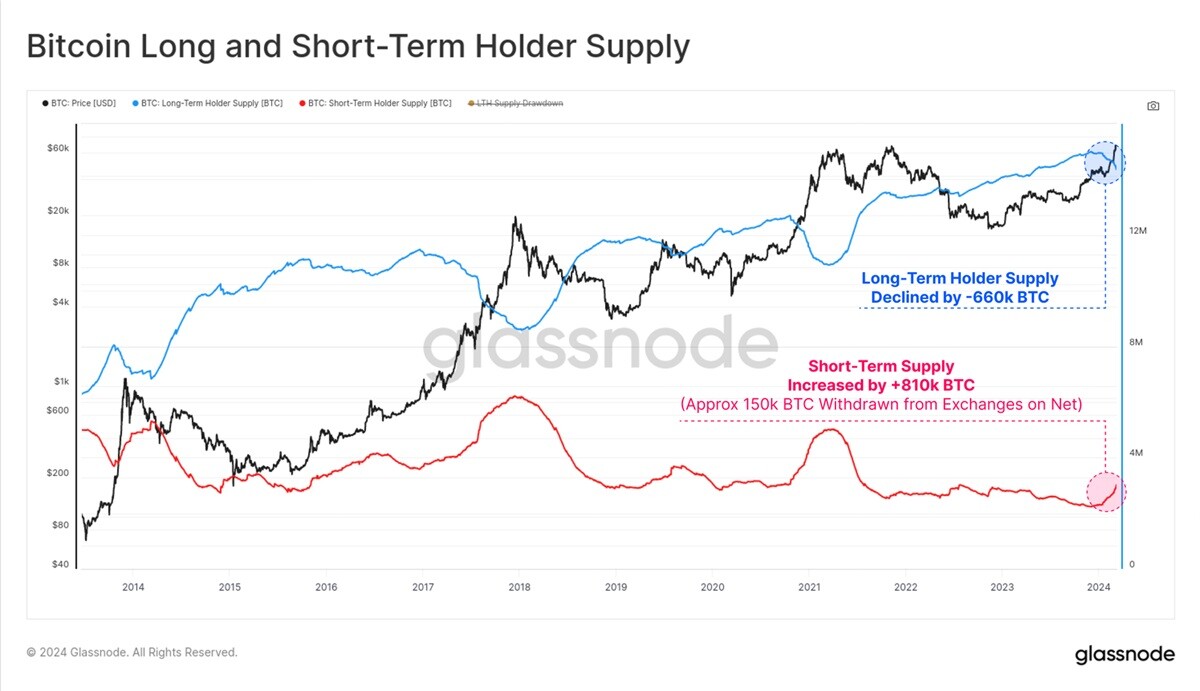Enable the LTH Supply Drawdown series

(x=519, y=103)
